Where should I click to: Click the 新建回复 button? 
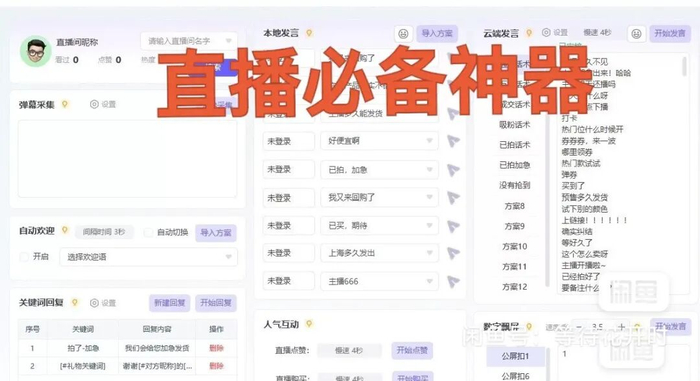point(170,303)
